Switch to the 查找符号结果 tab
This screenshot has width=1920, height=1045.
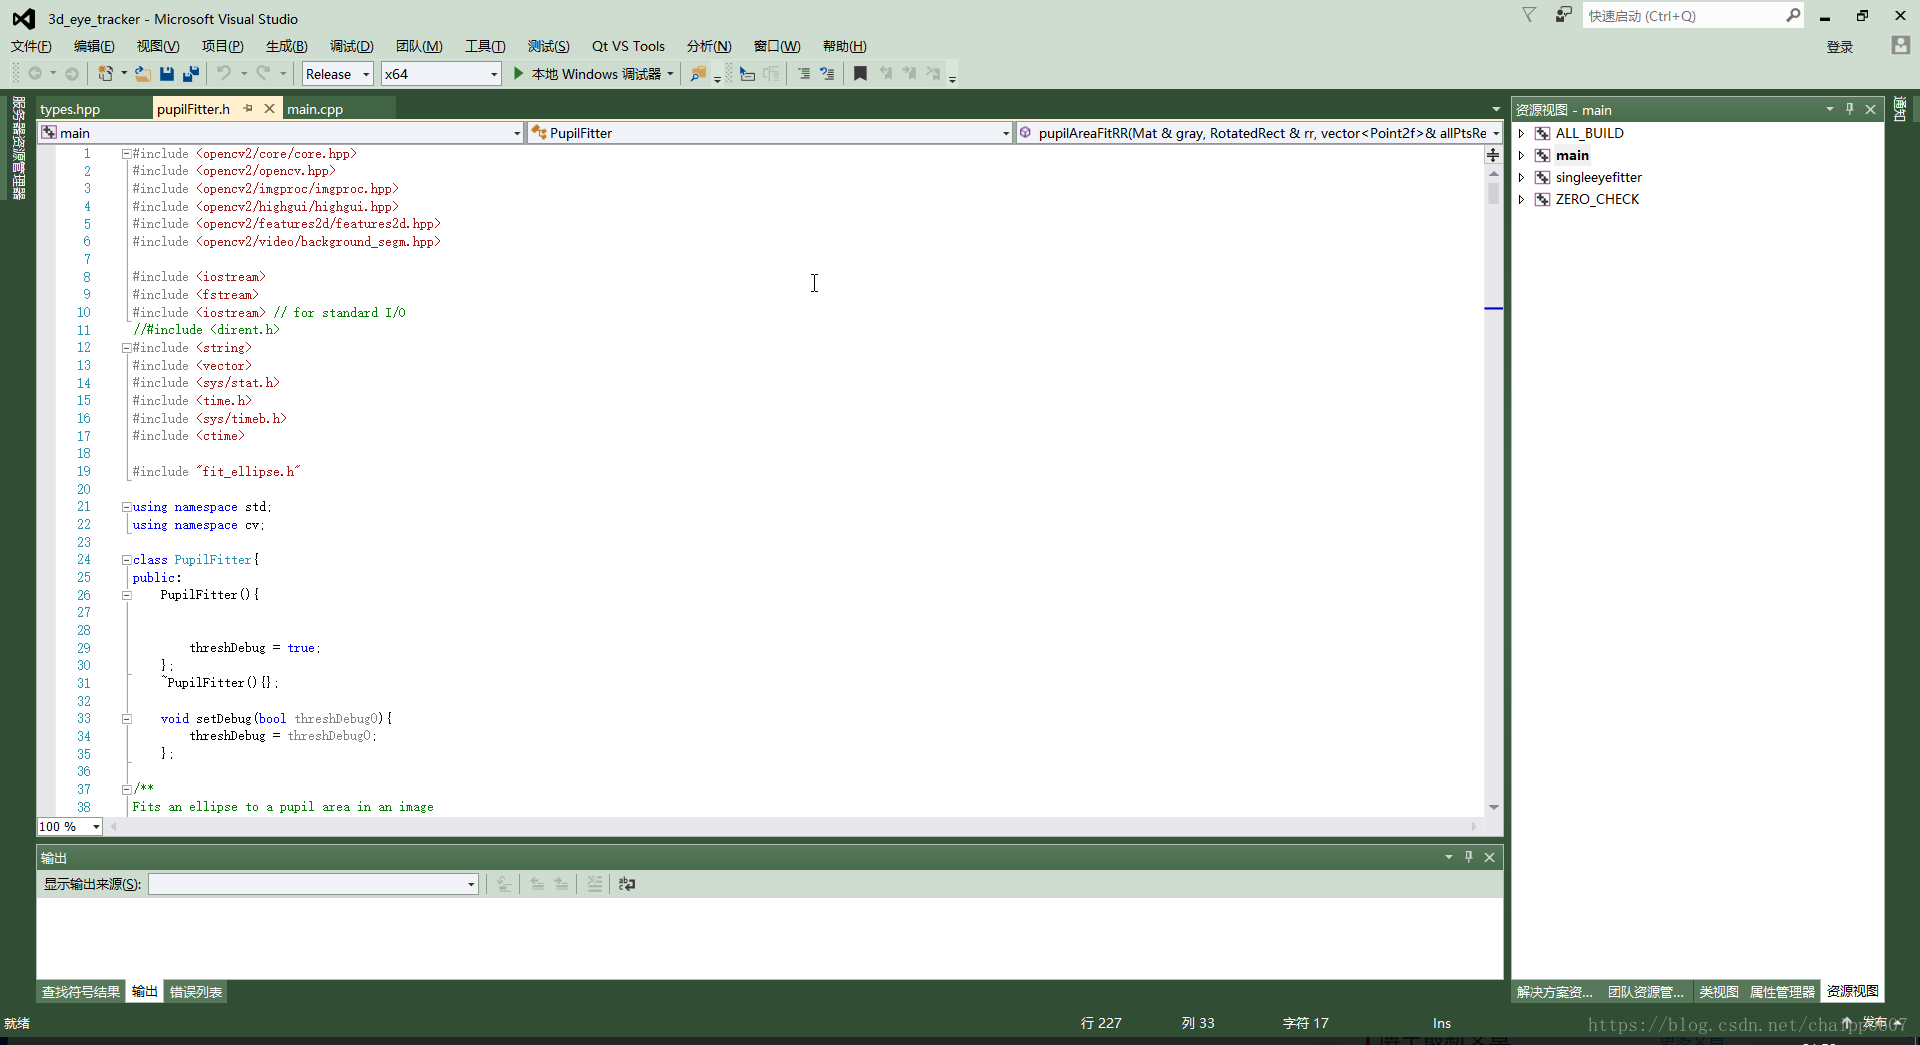(x=81, y=992)
